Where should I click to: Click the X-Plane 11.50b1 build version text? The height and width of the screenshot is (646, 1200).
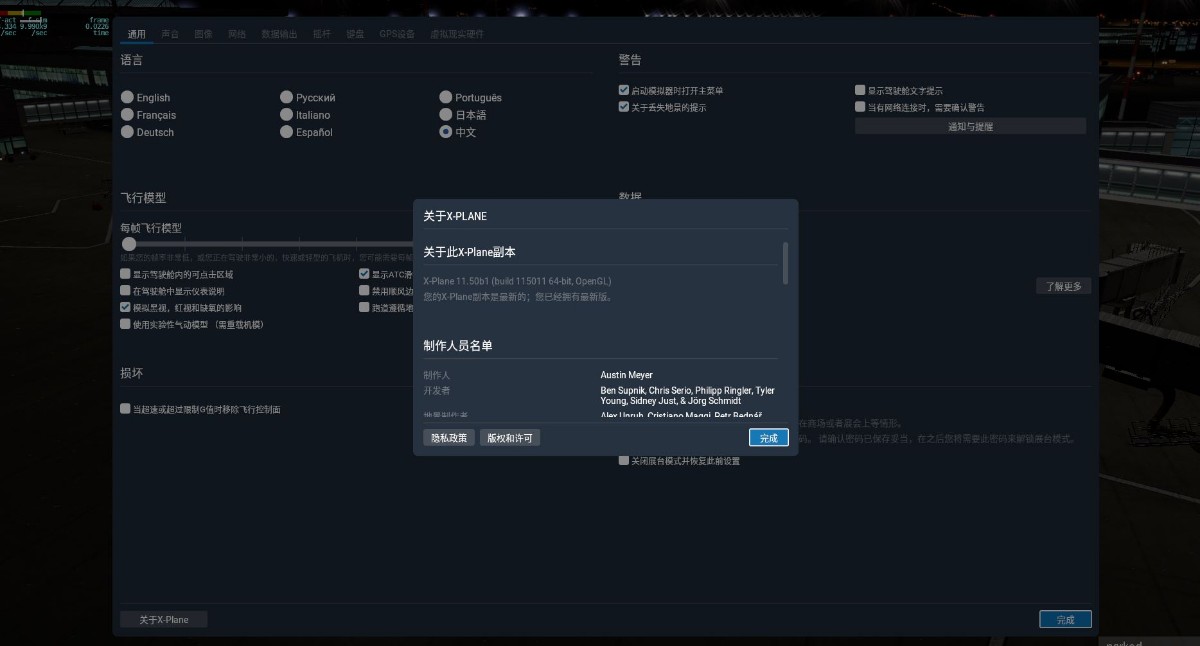[517, 281]
